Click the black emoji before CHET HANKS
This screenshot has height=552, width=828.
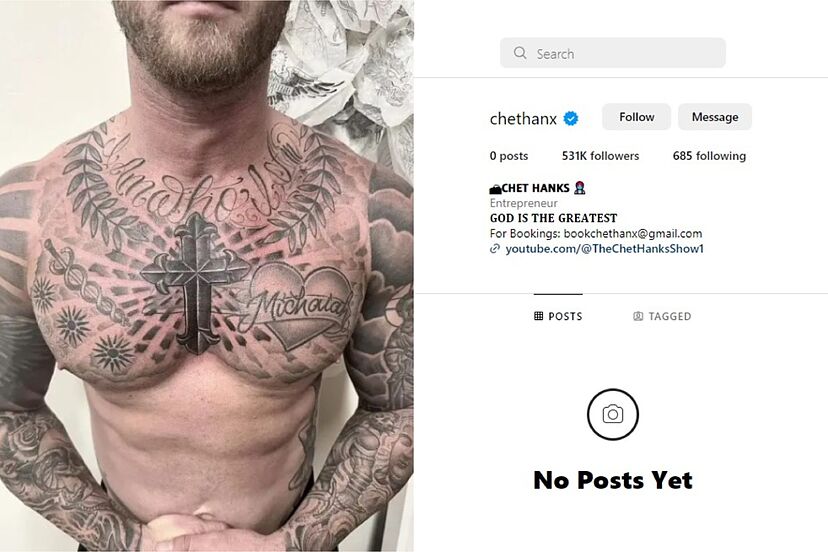coord(495,189)
